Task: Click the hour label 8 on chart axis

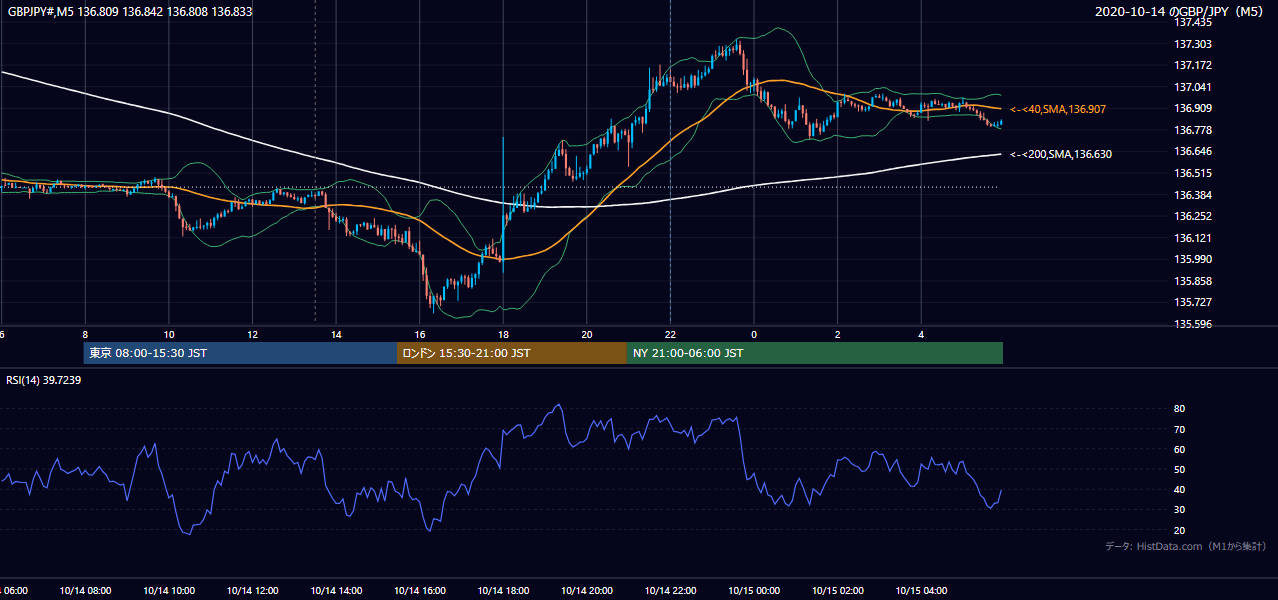Action: 85,335
